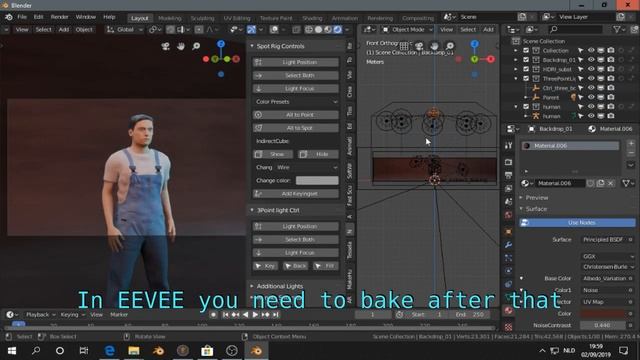Open Active Tool settings tab in properties
This screenshot has width=640, height=360.
[508, 146]
